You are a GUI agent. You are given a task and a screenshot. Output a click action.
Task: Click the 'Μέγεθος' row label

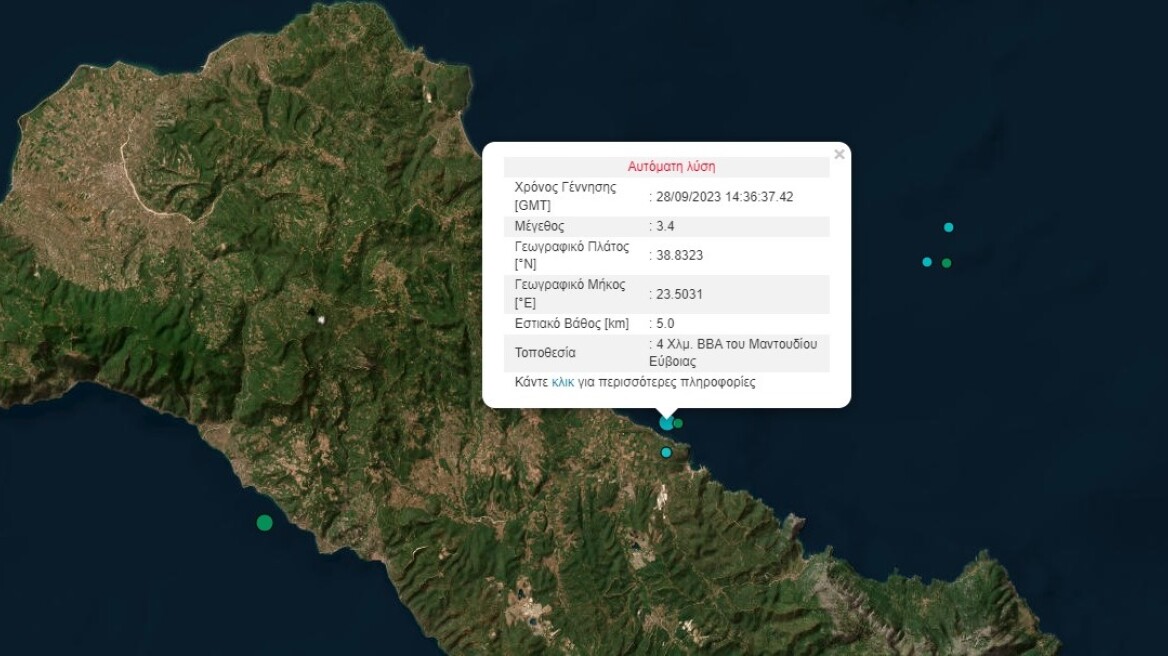tap(540, 227)
